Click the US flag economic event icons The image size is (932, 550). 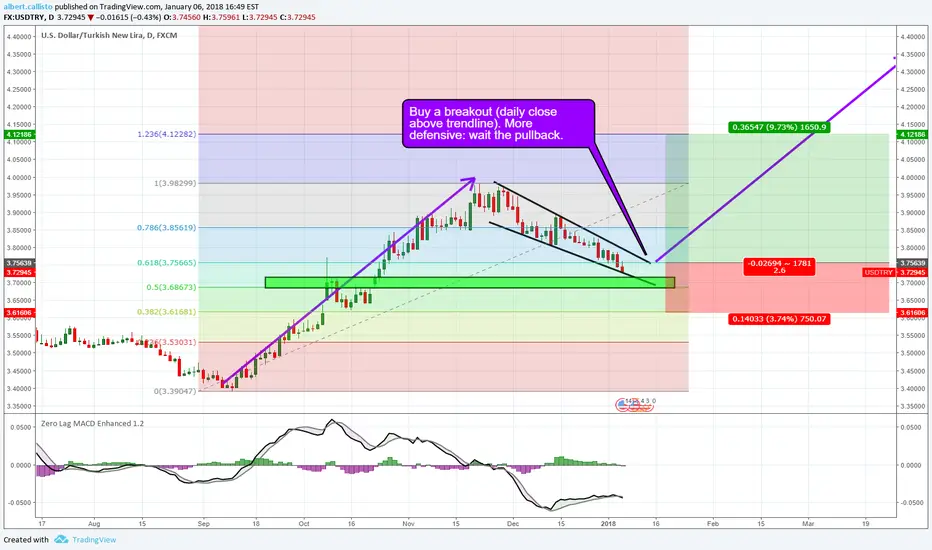(634, 406)
